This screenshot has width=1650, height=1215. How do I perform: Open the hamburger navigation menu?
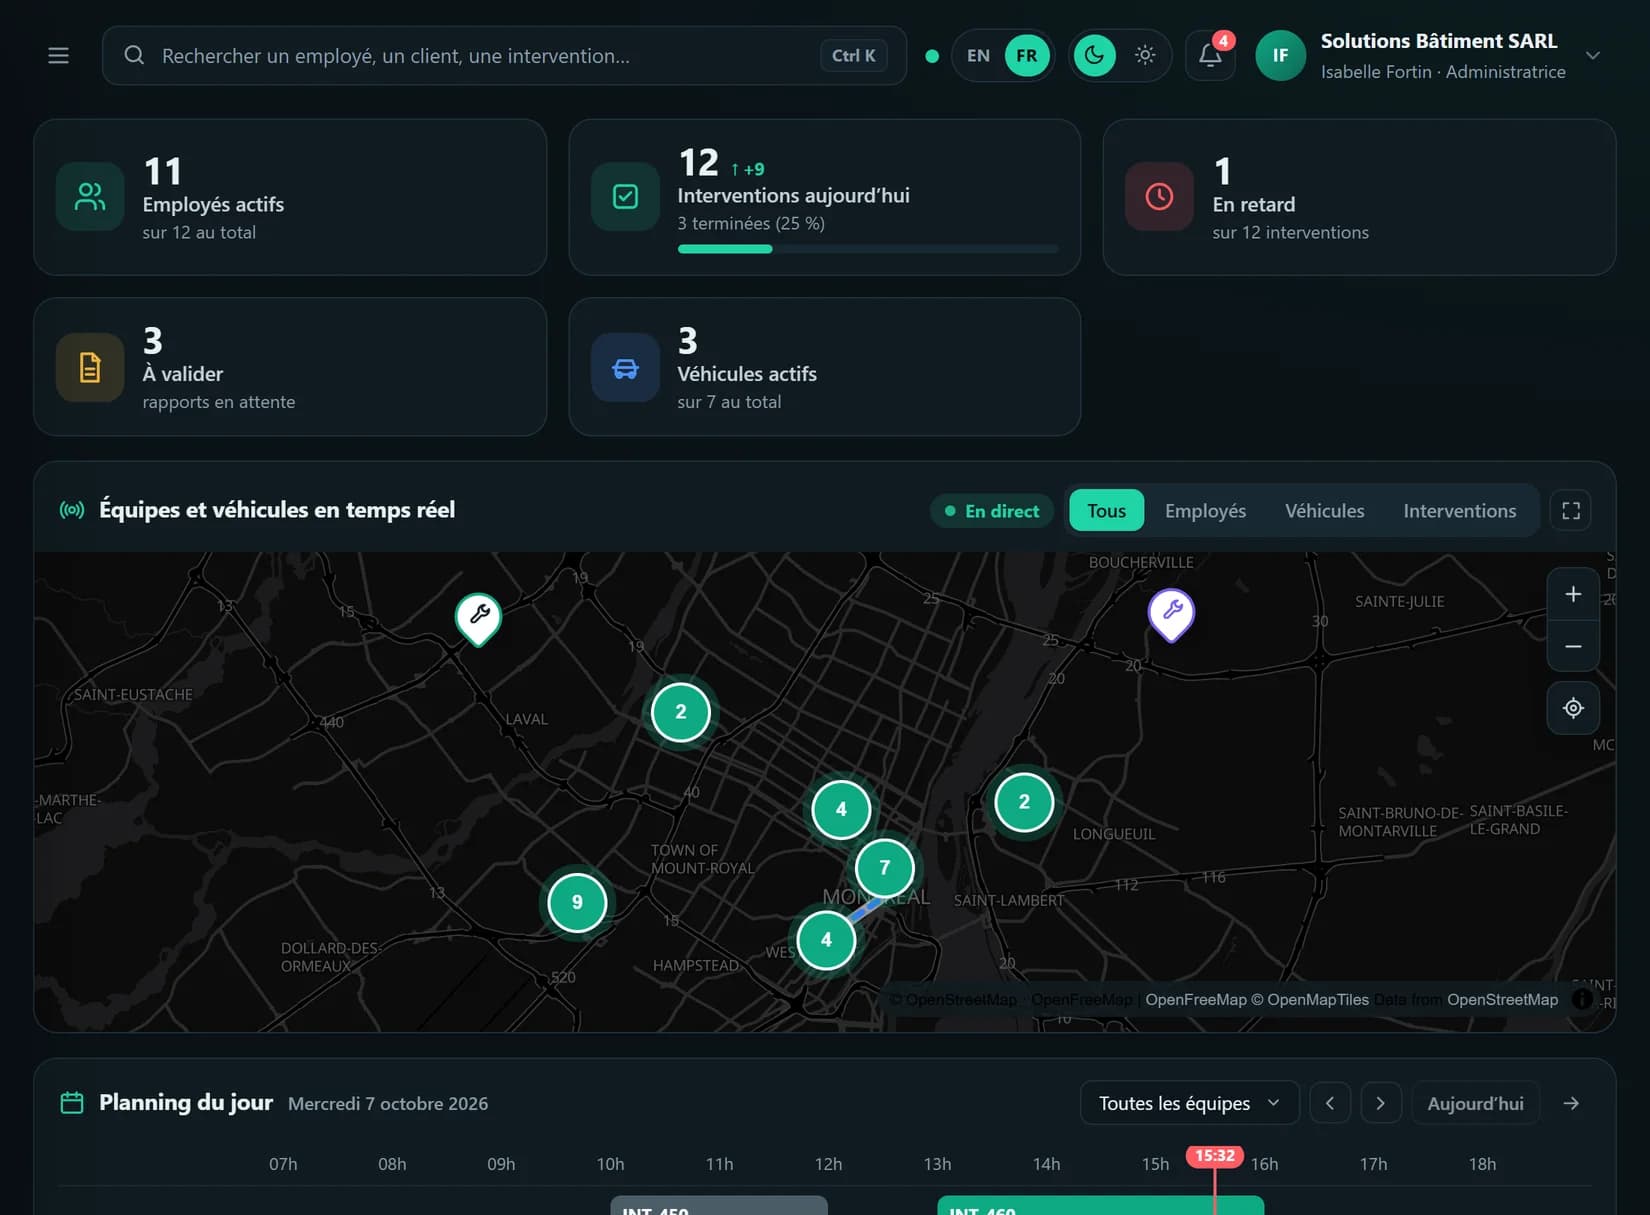click(x=59, y=56)
